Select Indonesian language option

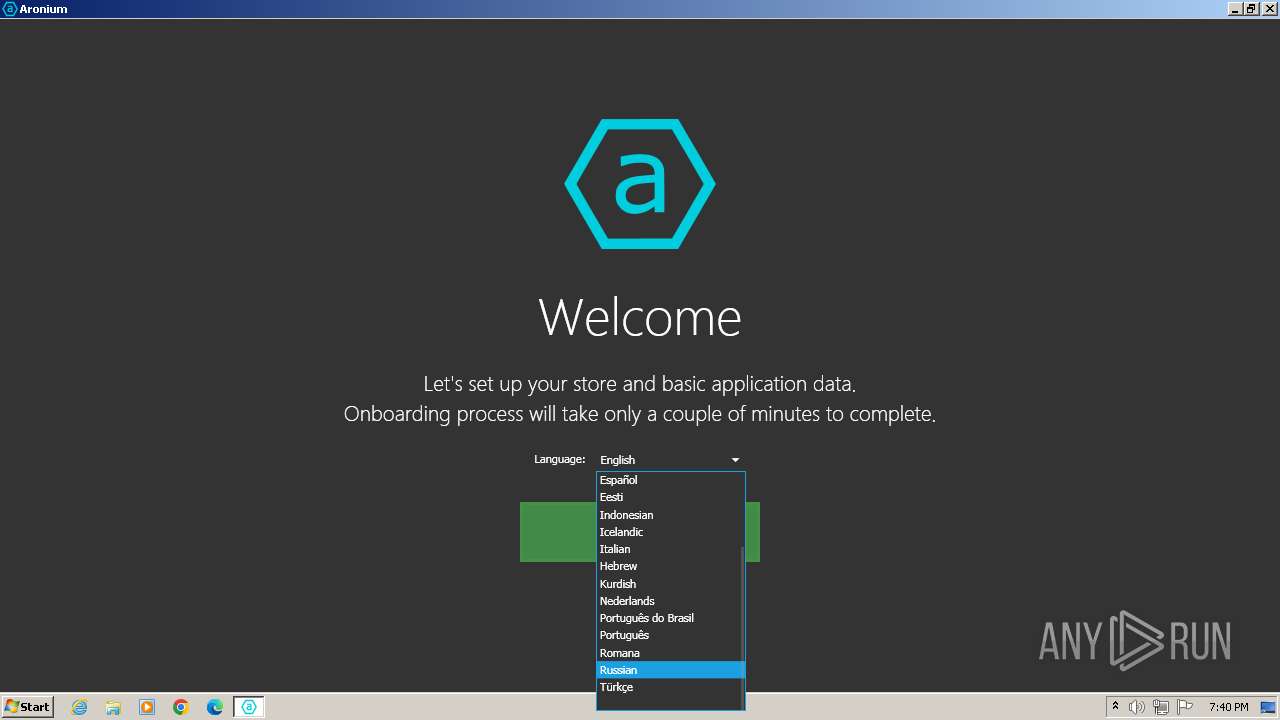669,515
